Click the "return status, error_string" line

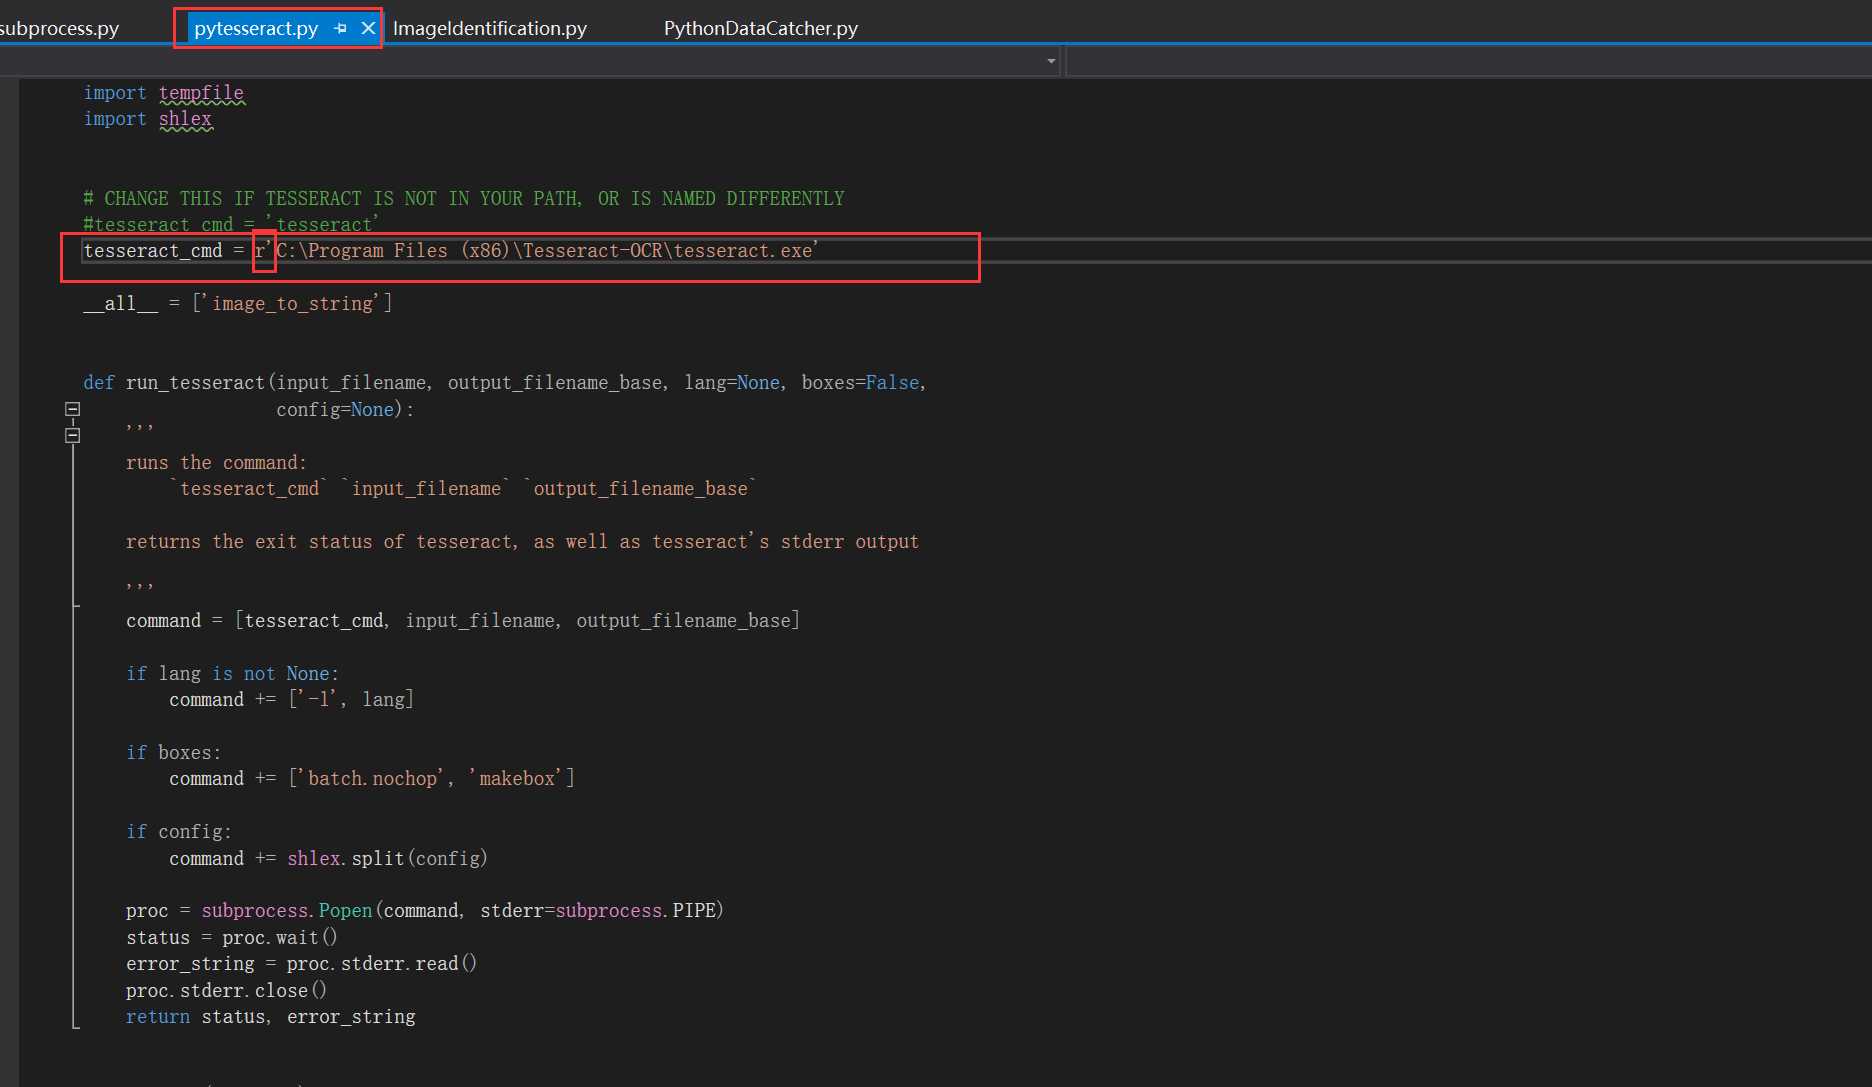point(270,1016)
